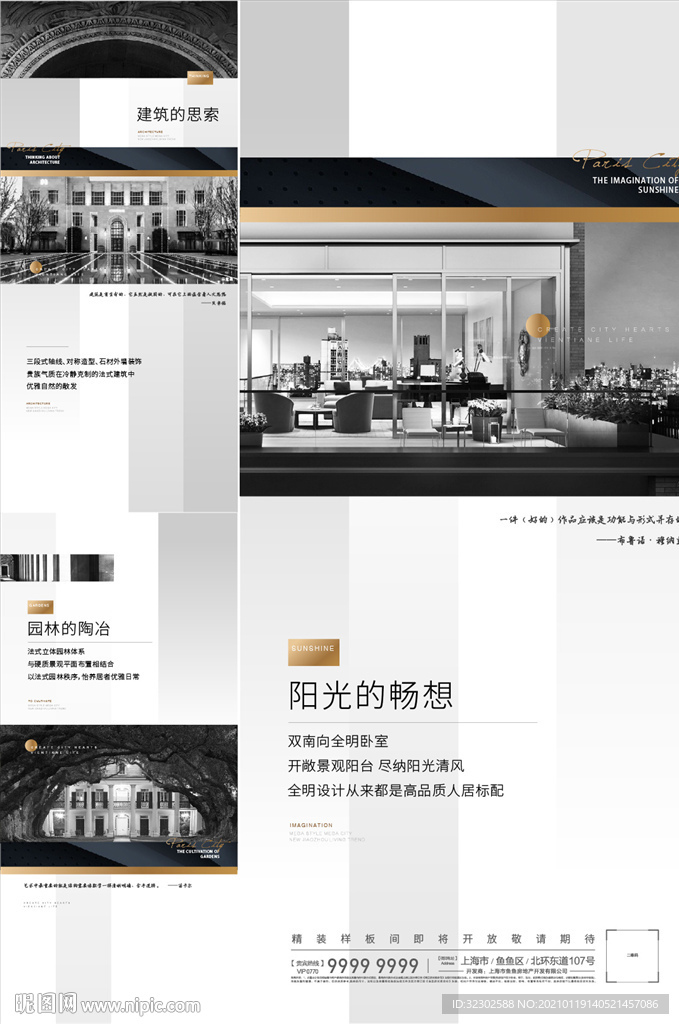Image resolution: width=679 pixels, height=1024 pixels.
Task: Click the text line 双南向全明卧室
Action: tap(338, 741)
